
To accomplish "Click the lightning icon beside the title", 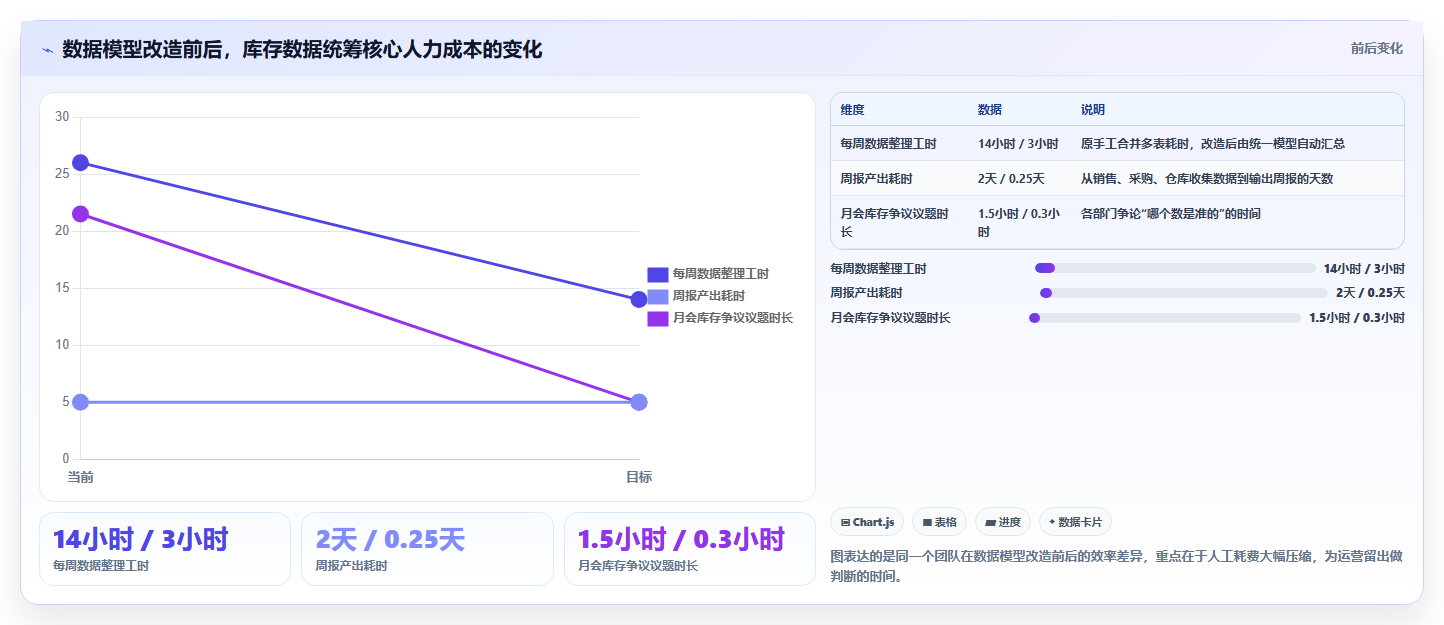I will tap(47, 50).
